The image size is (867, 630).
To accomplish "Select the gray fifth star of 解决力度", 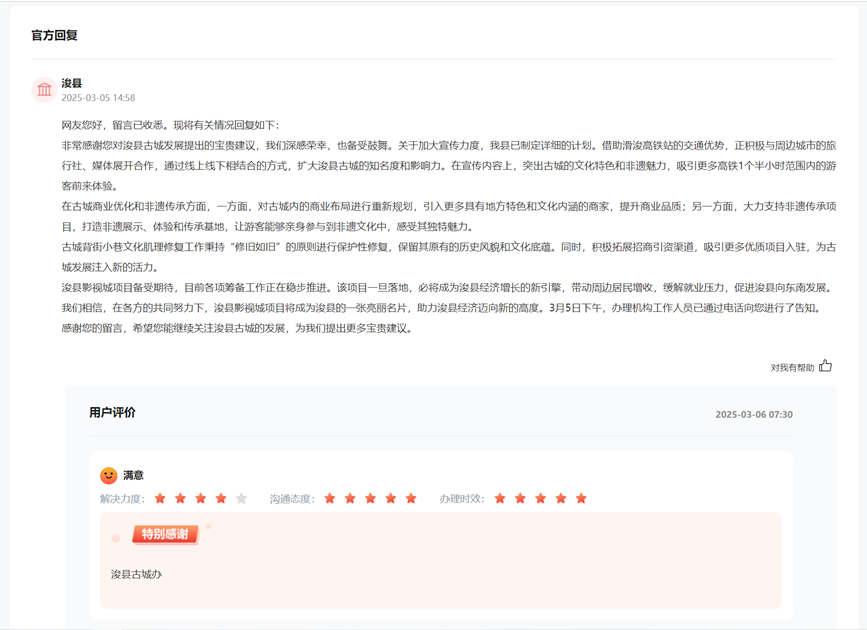I will 241,498.
